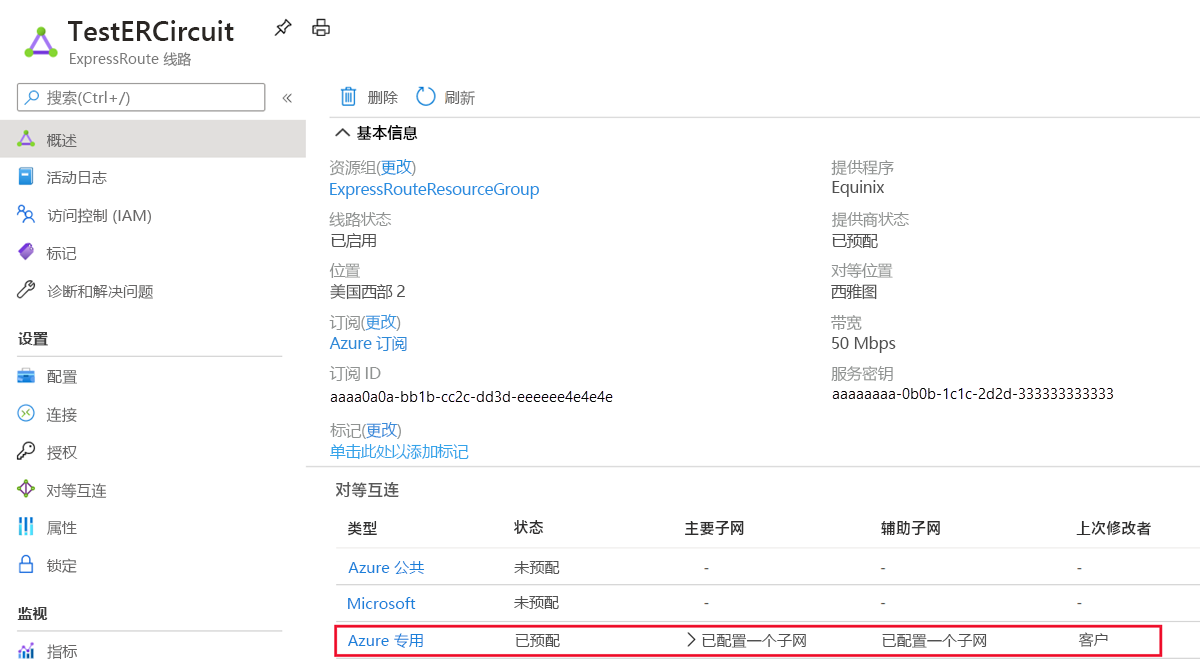Click the 美国西部 2 location value
This screenshot has height=672, width=1200.
(x=367, y=292)
